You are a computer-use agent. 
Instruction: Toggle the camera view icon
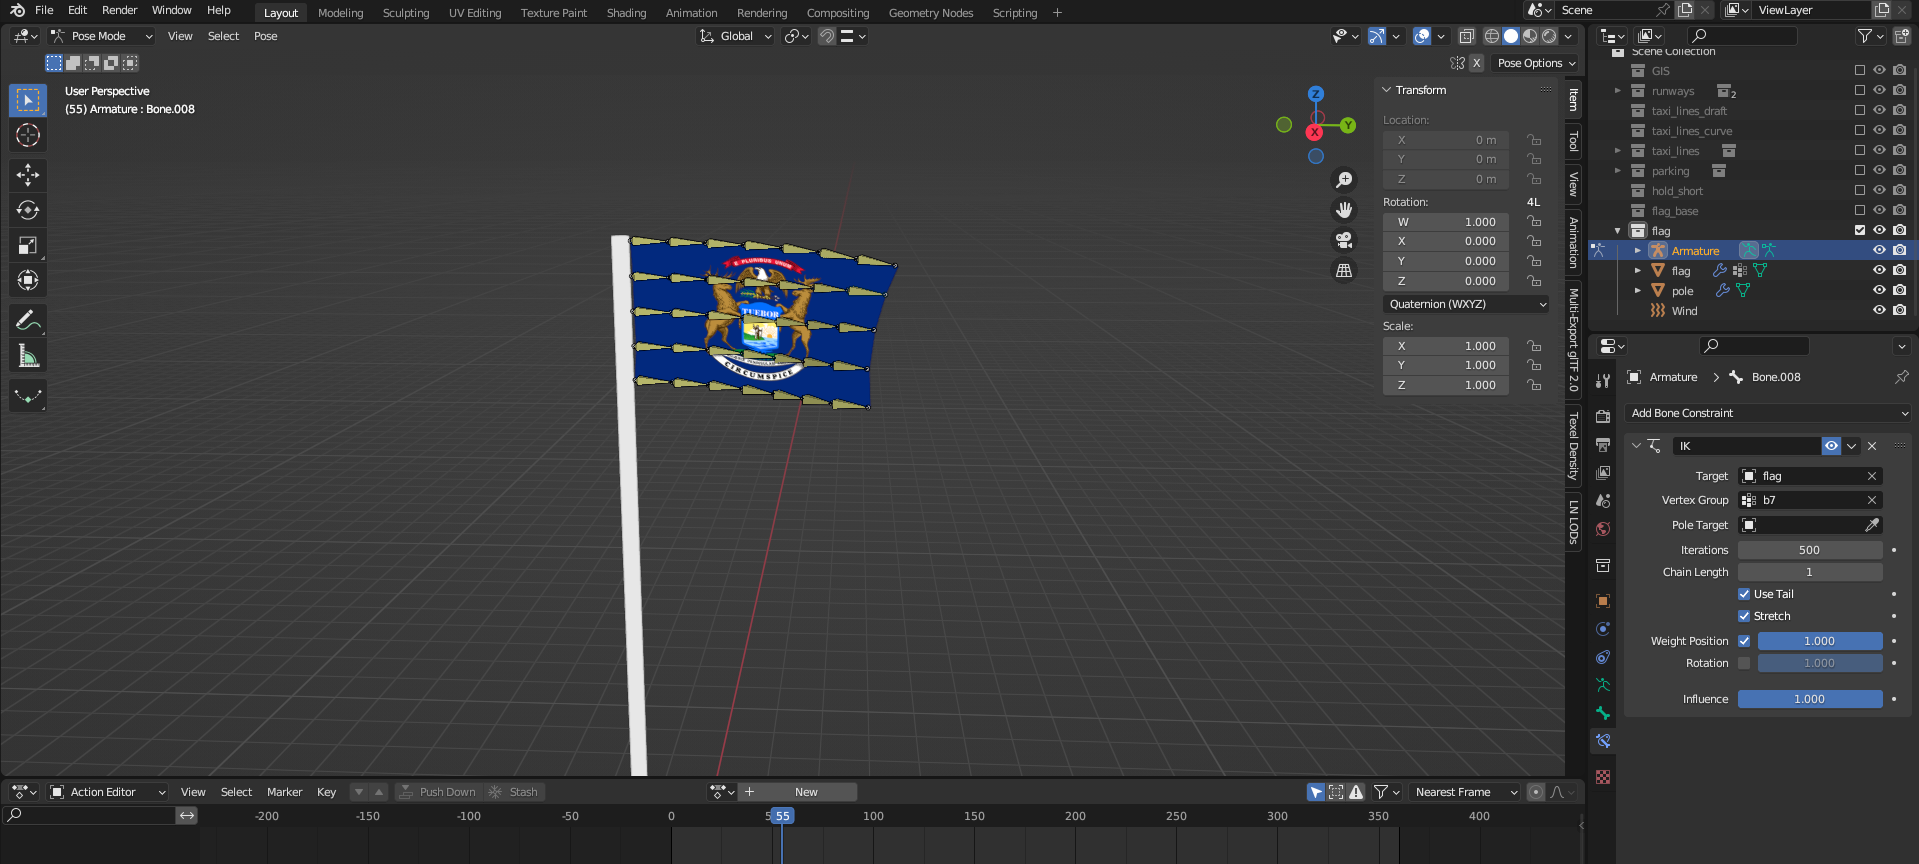click(x=1344, y=240)
